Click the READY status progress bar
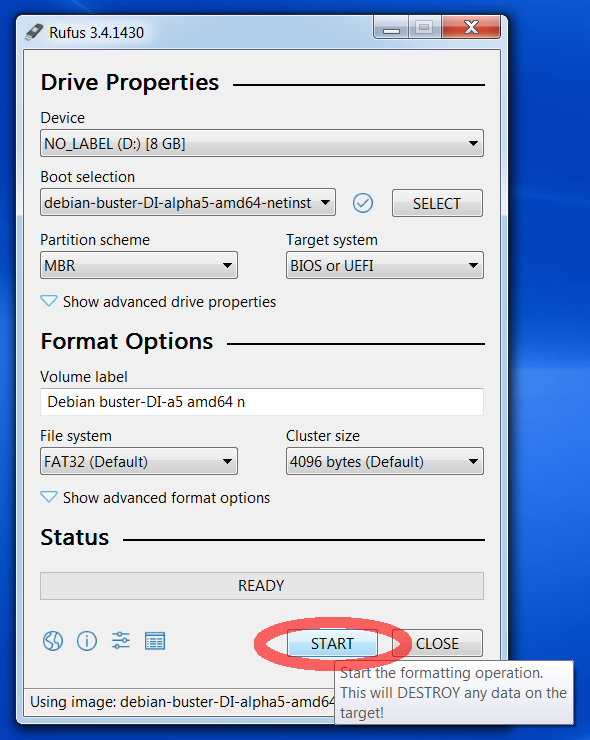This screenshot has height=740, width=590. coord(261,586)
